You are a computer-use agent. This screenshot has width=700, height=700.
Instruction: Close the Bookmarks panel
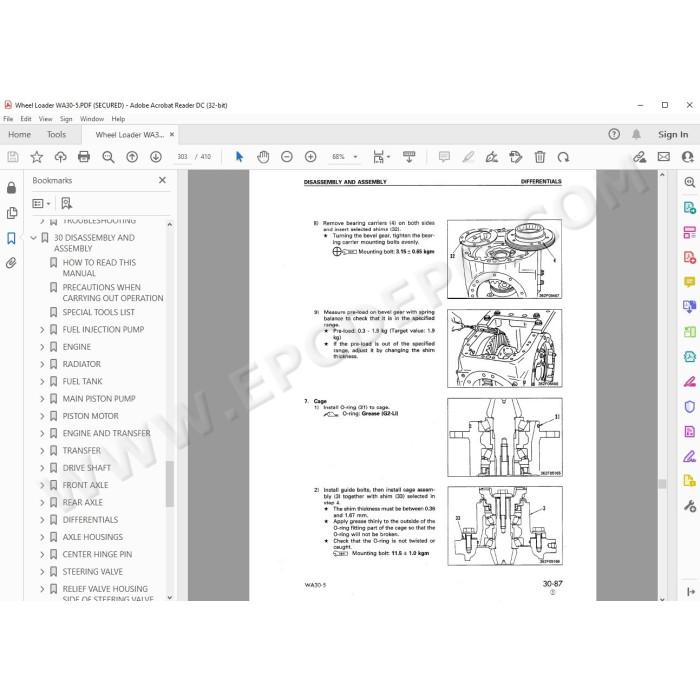click(x=162, y=180)
